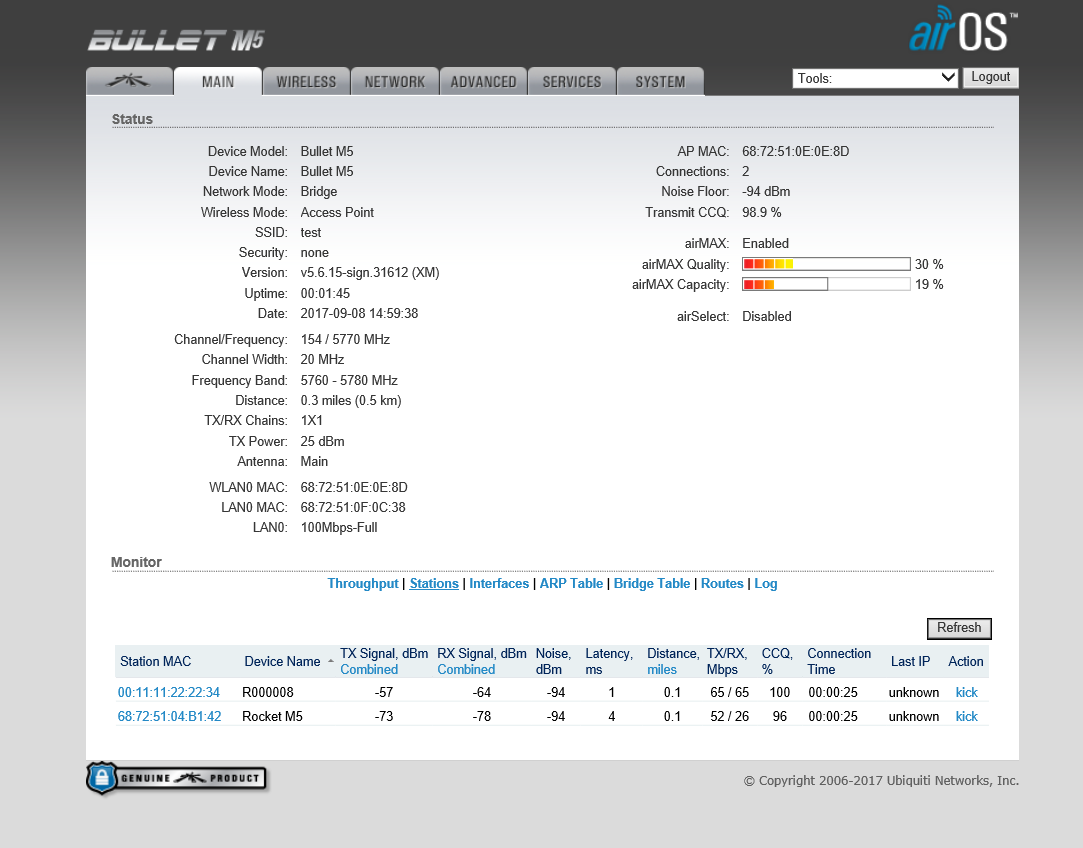Viewport: 1083px width, 848px height.
Task: Click LAN0 value 100Mbps-Full
Action: click(x=338, y=527)
